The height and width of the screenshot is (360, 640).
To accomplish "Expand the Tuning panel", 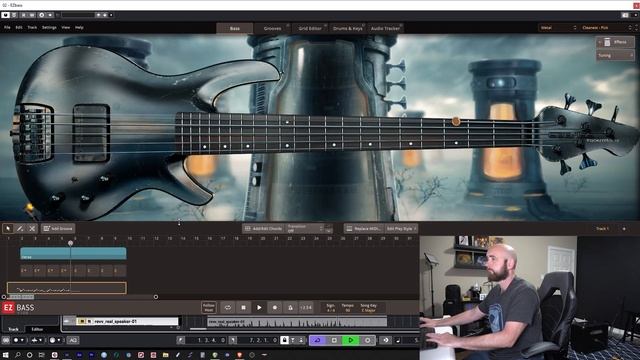I will [x=616, y=55].
